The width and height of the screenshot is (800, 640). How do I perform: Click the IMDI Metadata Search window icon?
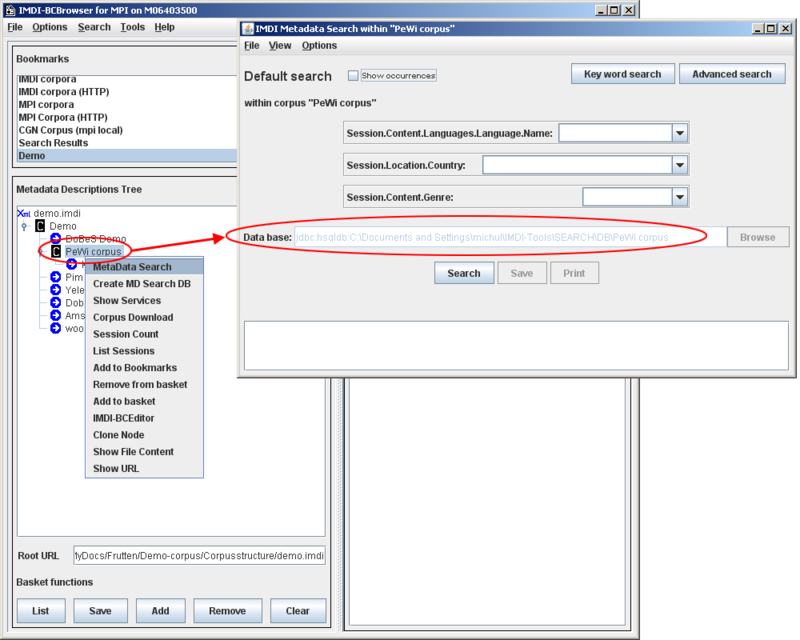pos(248,29)
